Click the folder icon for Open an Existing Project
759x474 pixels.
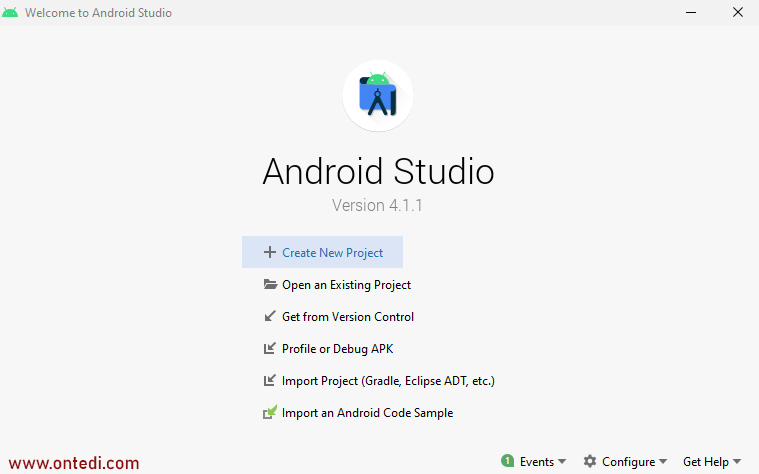coord(270,284)
